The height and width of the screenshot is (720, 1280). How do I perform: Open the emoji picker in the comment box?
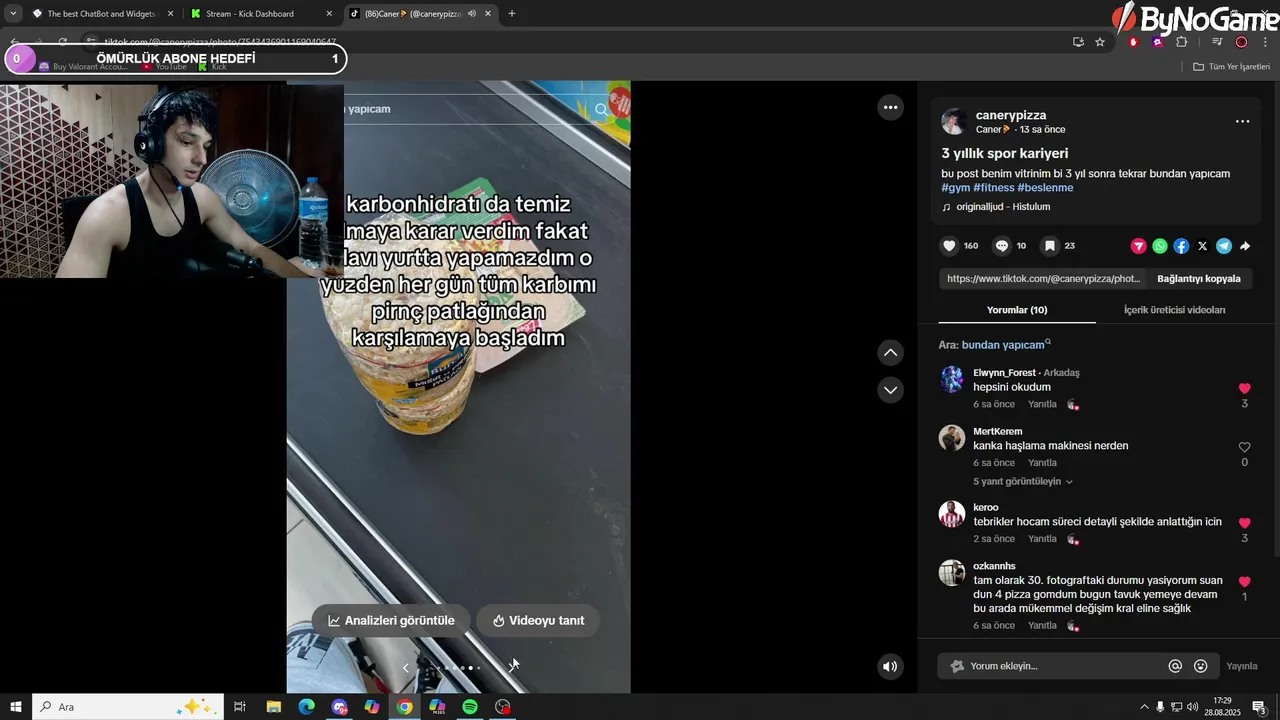pyautogui.click(x=1201, y=666)
